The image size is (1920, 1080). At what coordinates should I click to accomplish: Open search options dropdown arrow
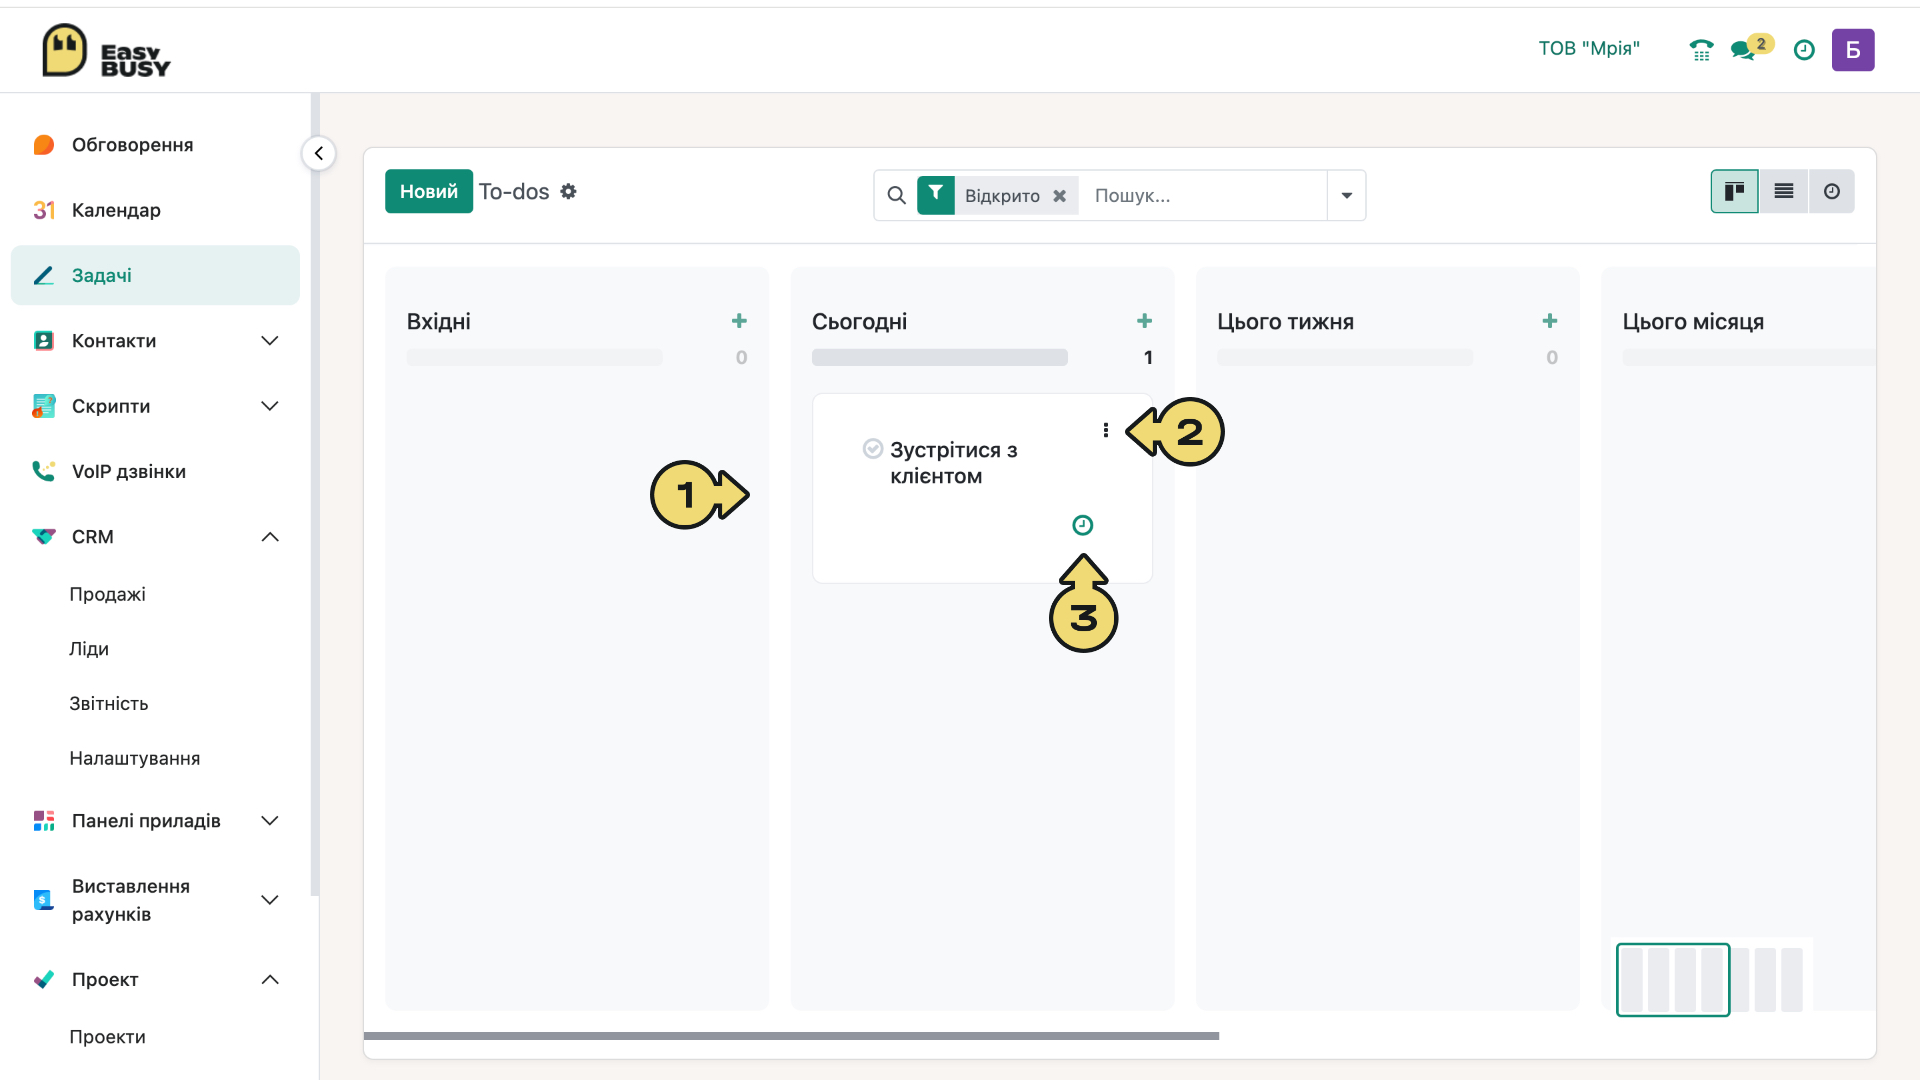[1346, 195]
